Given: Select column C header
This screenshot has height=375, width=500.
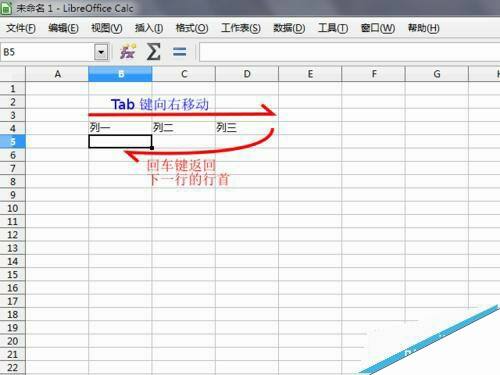Looking at the screenshot, I should 184,74.
